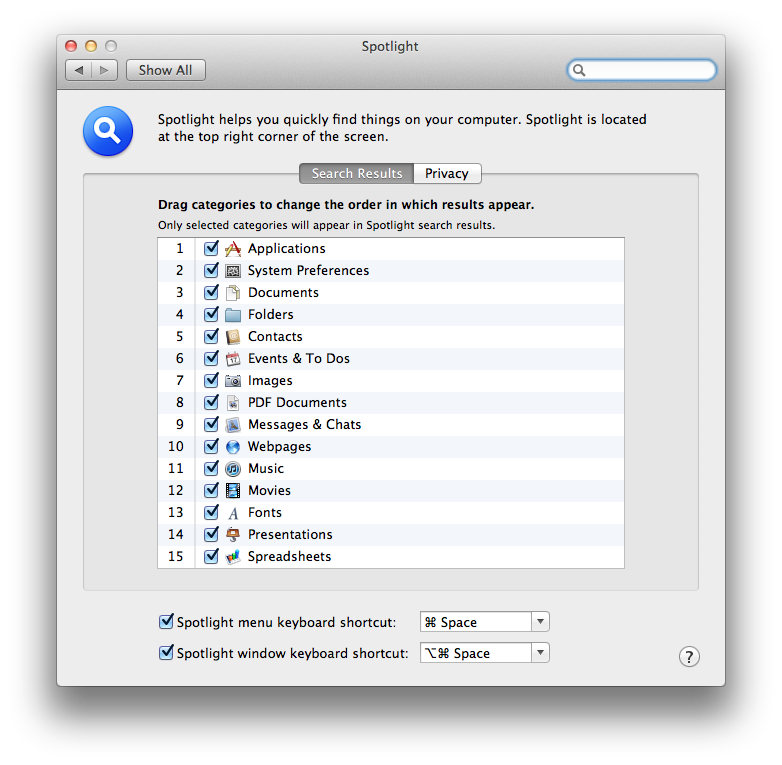
Task: Click the Webpages globe icon
Action: [x=233, y=447]
